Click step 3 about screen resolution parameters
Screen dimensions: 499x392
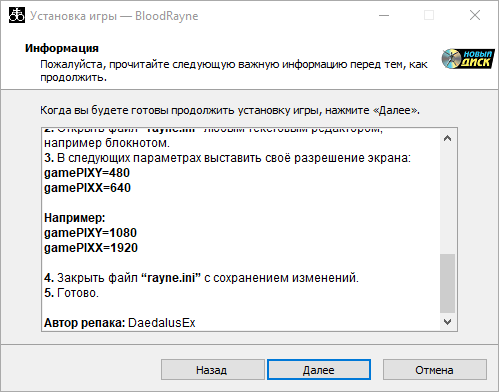pos(227,158)
